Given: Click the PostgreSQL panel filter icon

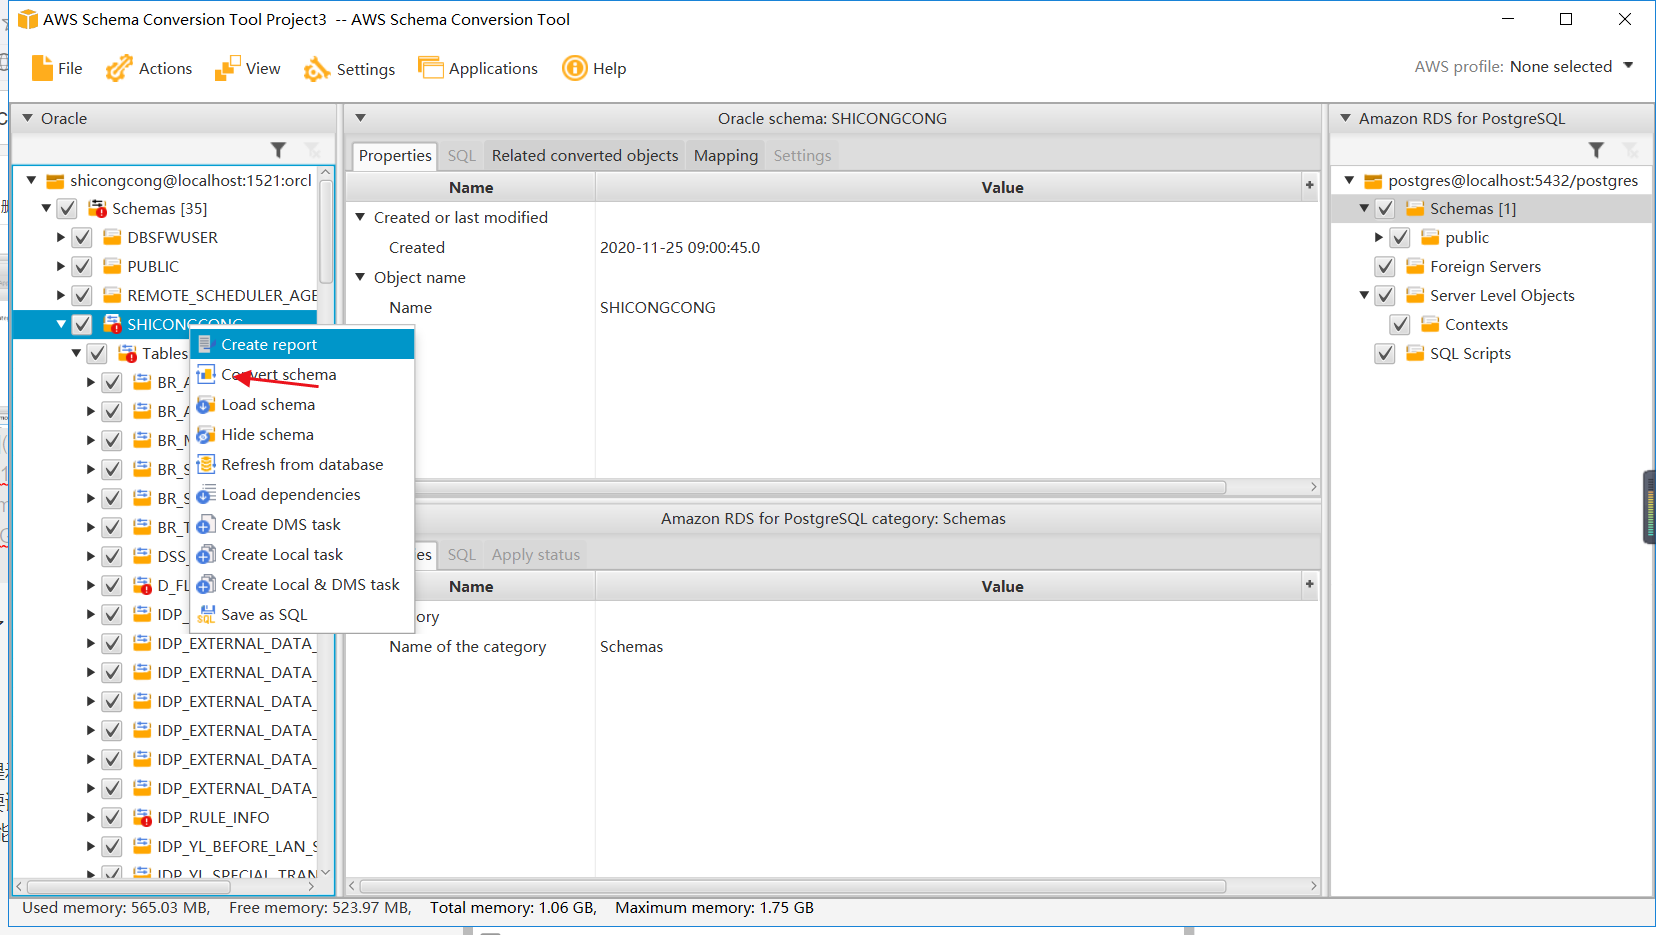Looking at the screenshot, I should tap(1596, 150).
